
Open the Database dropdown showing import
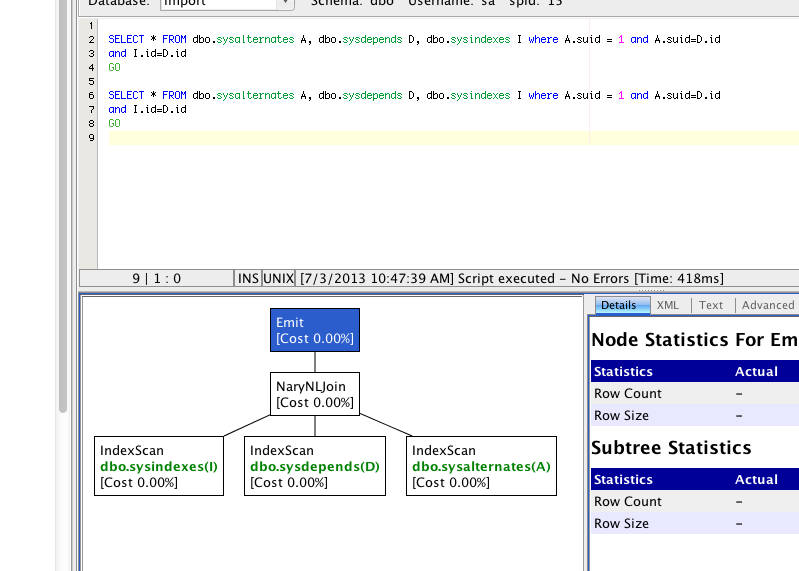tap(227, 3)
